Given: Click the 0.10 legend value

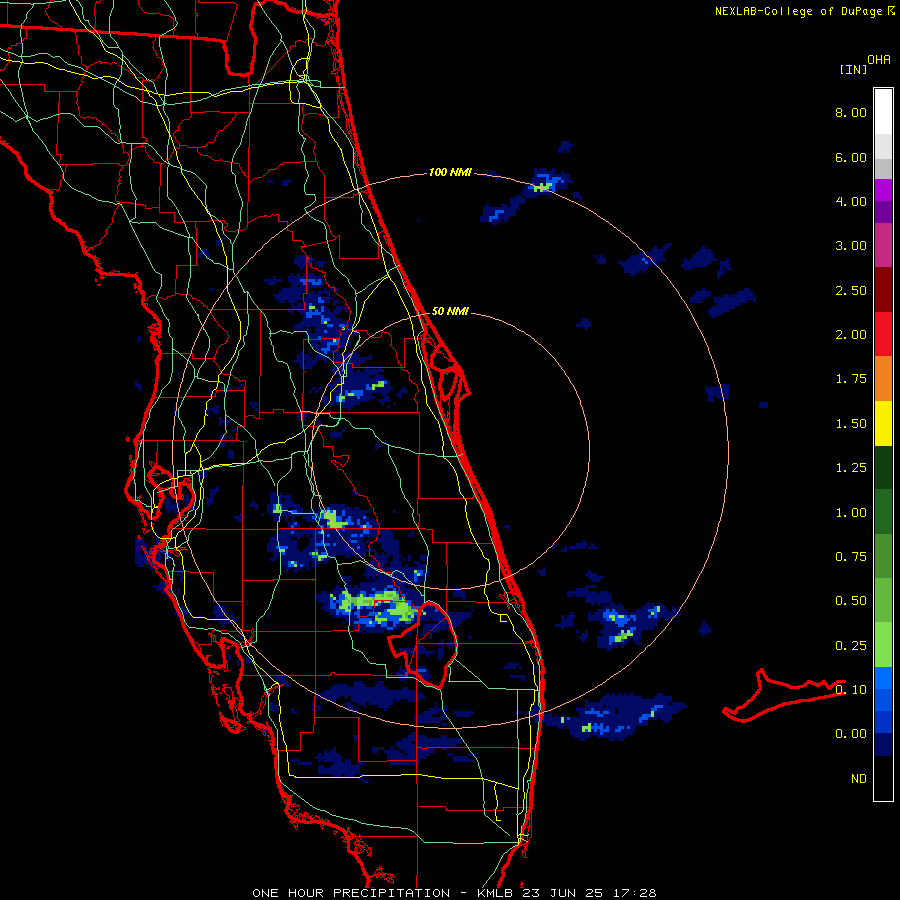Looking at the screenshot, I should click(851, 690).
